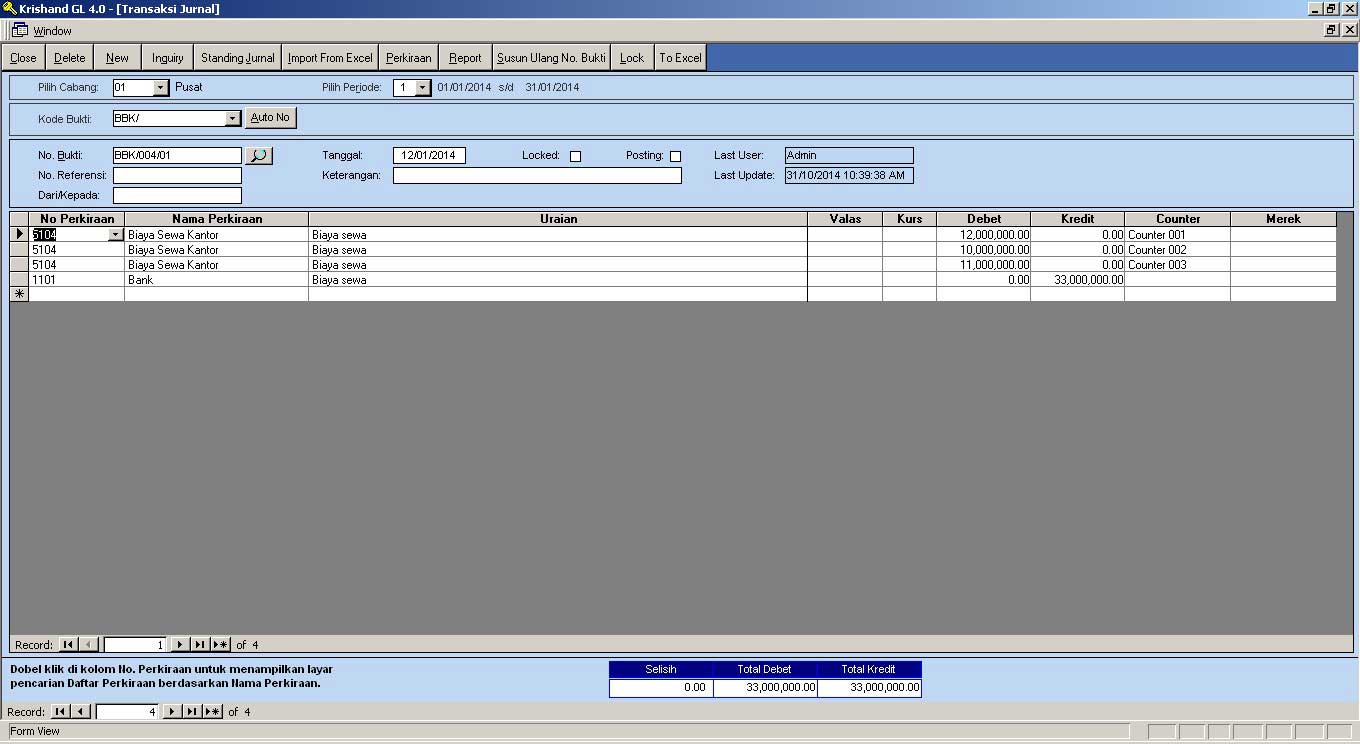
Task: Click the Tanggal date field
Action: 429,156
